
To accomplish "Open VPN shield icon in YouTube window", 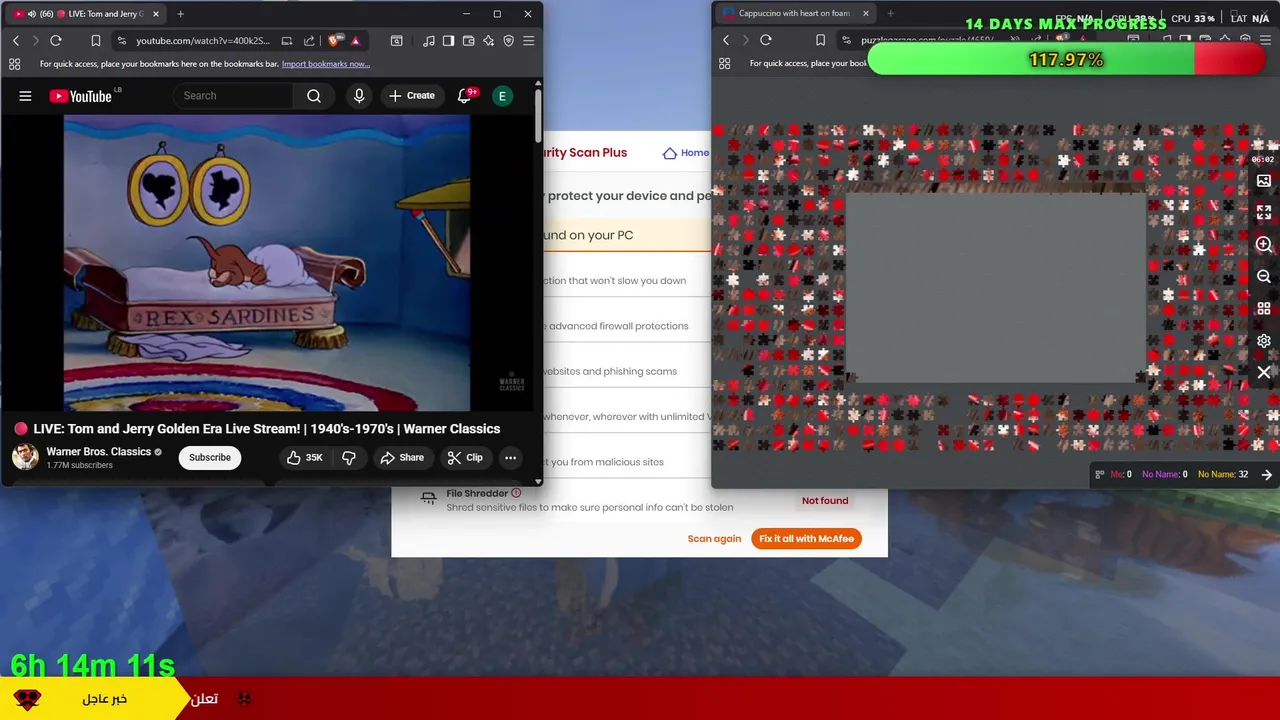I will pos(509,41).
